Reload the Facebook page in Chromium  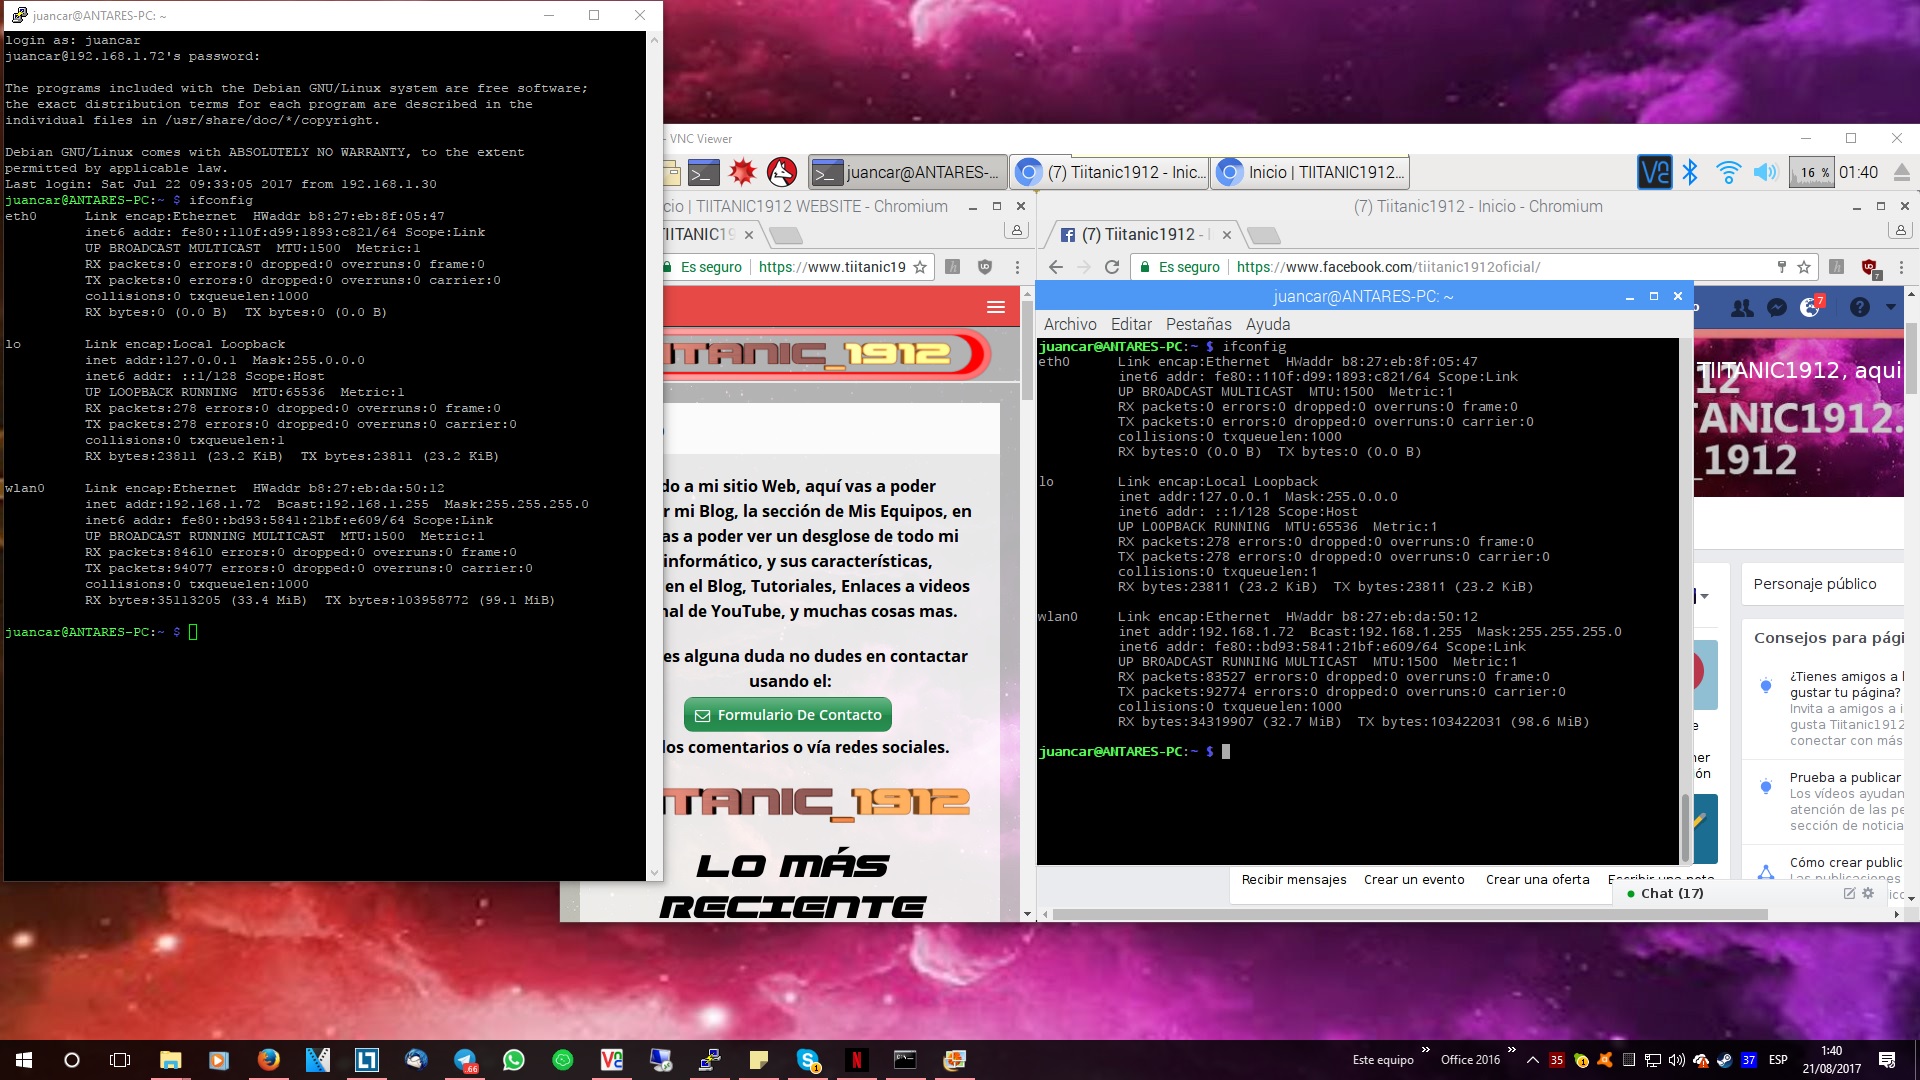point(1111,267)
